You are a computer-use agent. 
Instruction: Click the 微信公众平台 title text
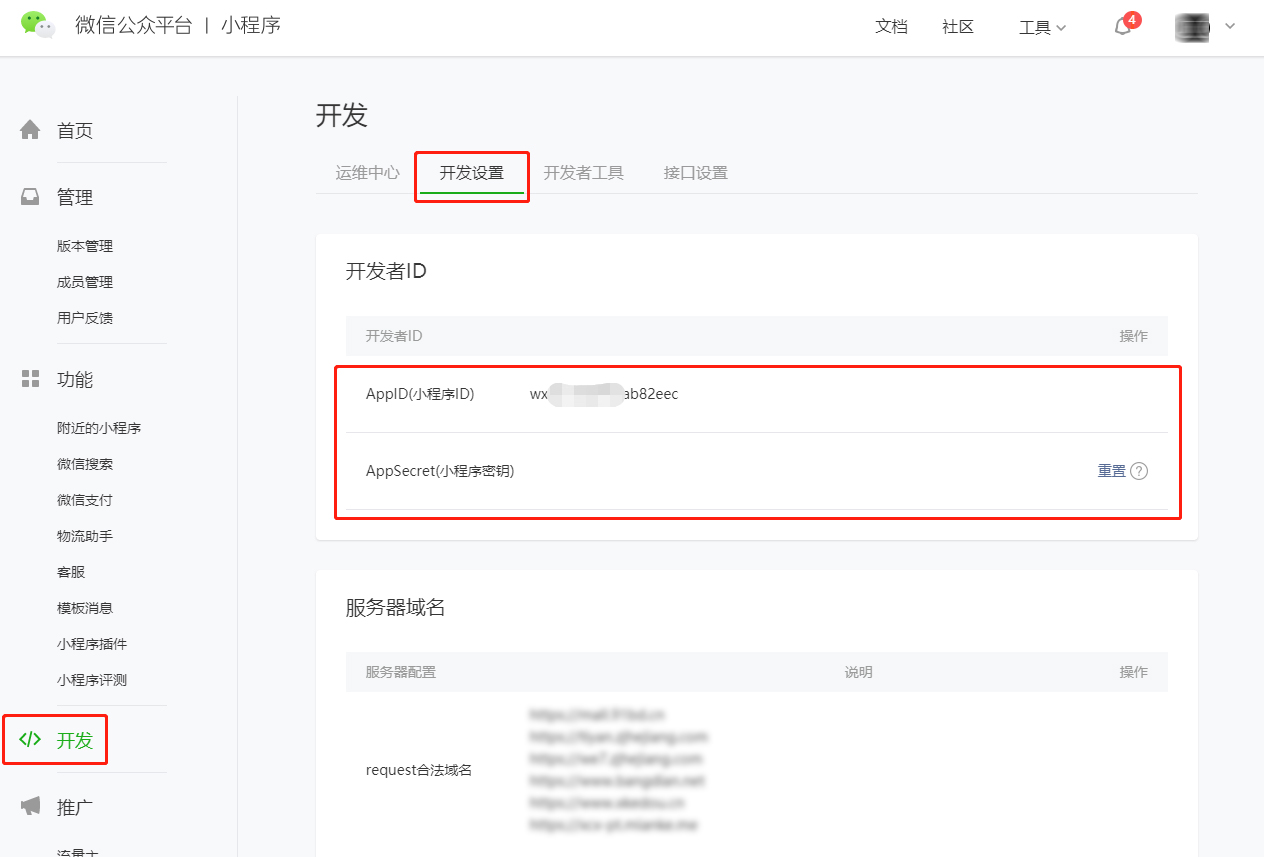(133, 26)
